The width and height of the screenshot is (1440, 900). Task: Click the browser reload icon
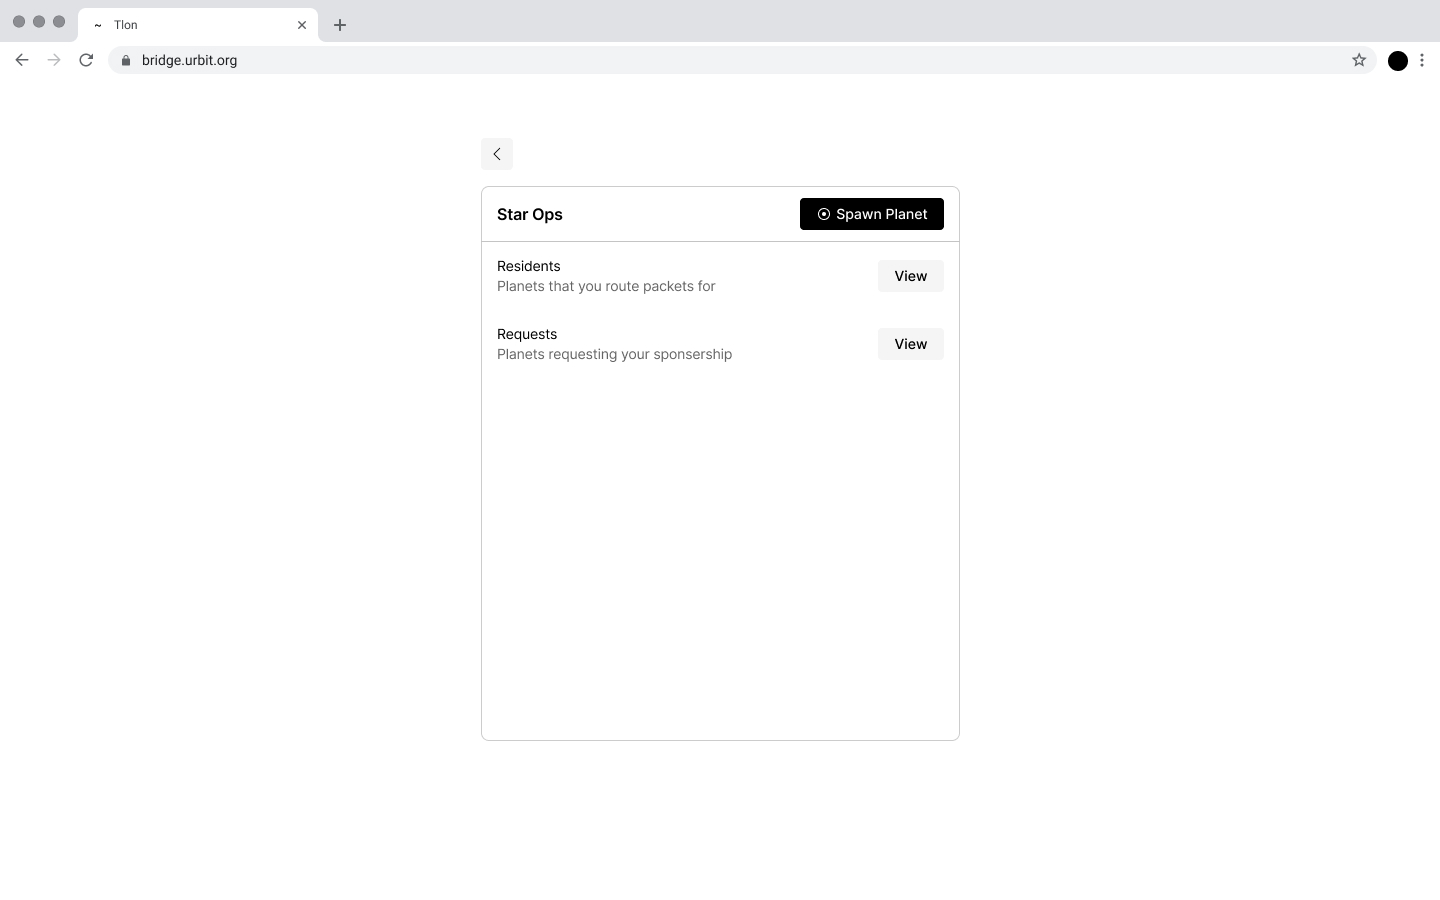[86, 60]
